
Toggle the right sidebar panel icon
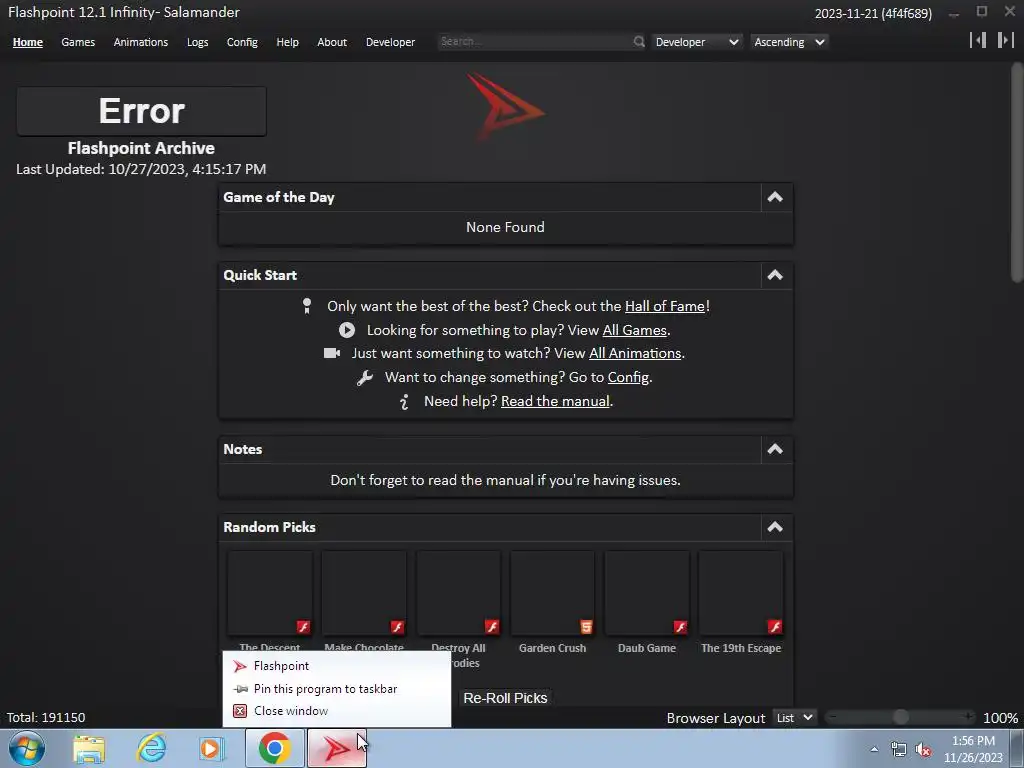pos(1005,40)
